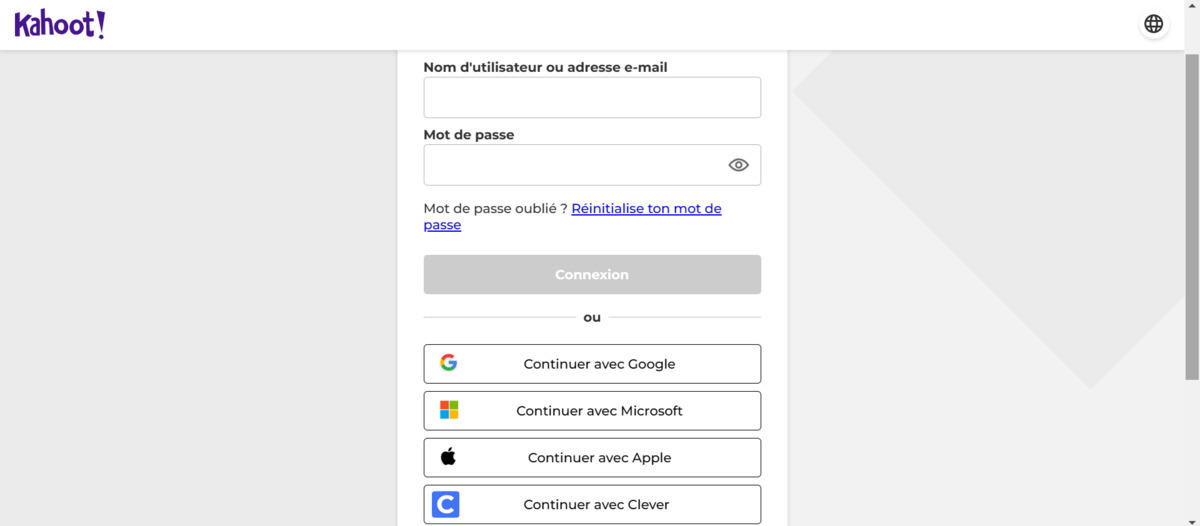Click the Mot de passe oublié ? text
The height and width of the screenshot is (526, 1200).
[x=495, y=208]
